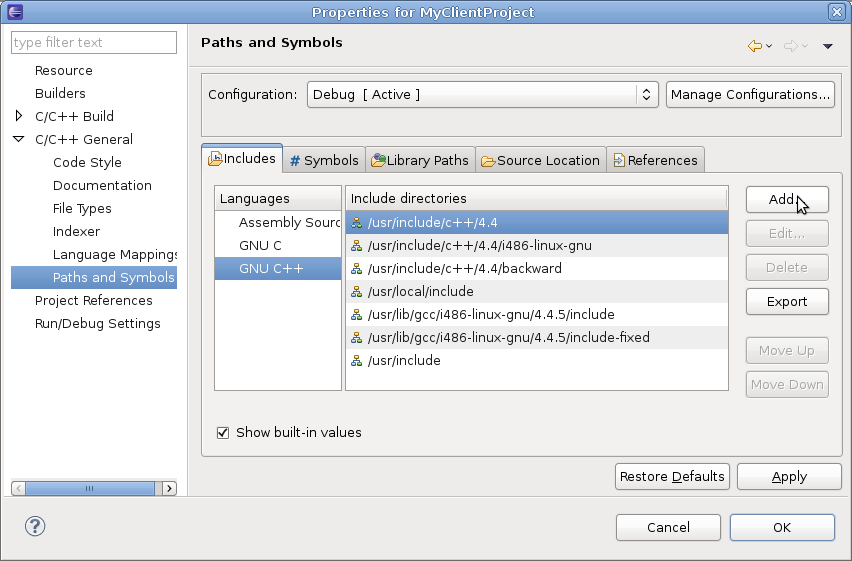Select Paths and Symbols tree item
The height and width of the screenshot is (561, 852).
pyautogui.click(x=93, y=277)
